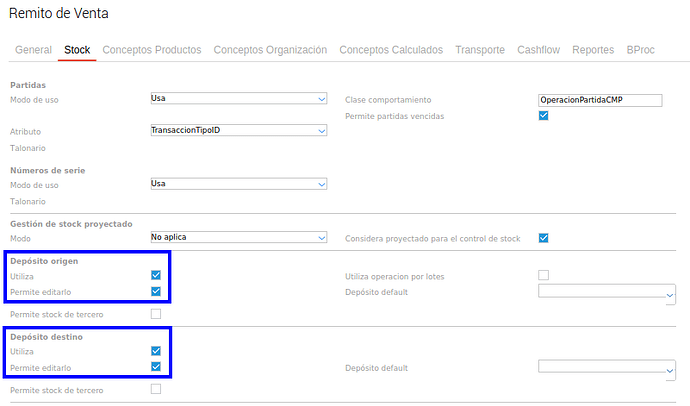This screenshot has width=690, height=406.
Task: Toggle Considera proyectado para control de stock
Action: (544, 237)
